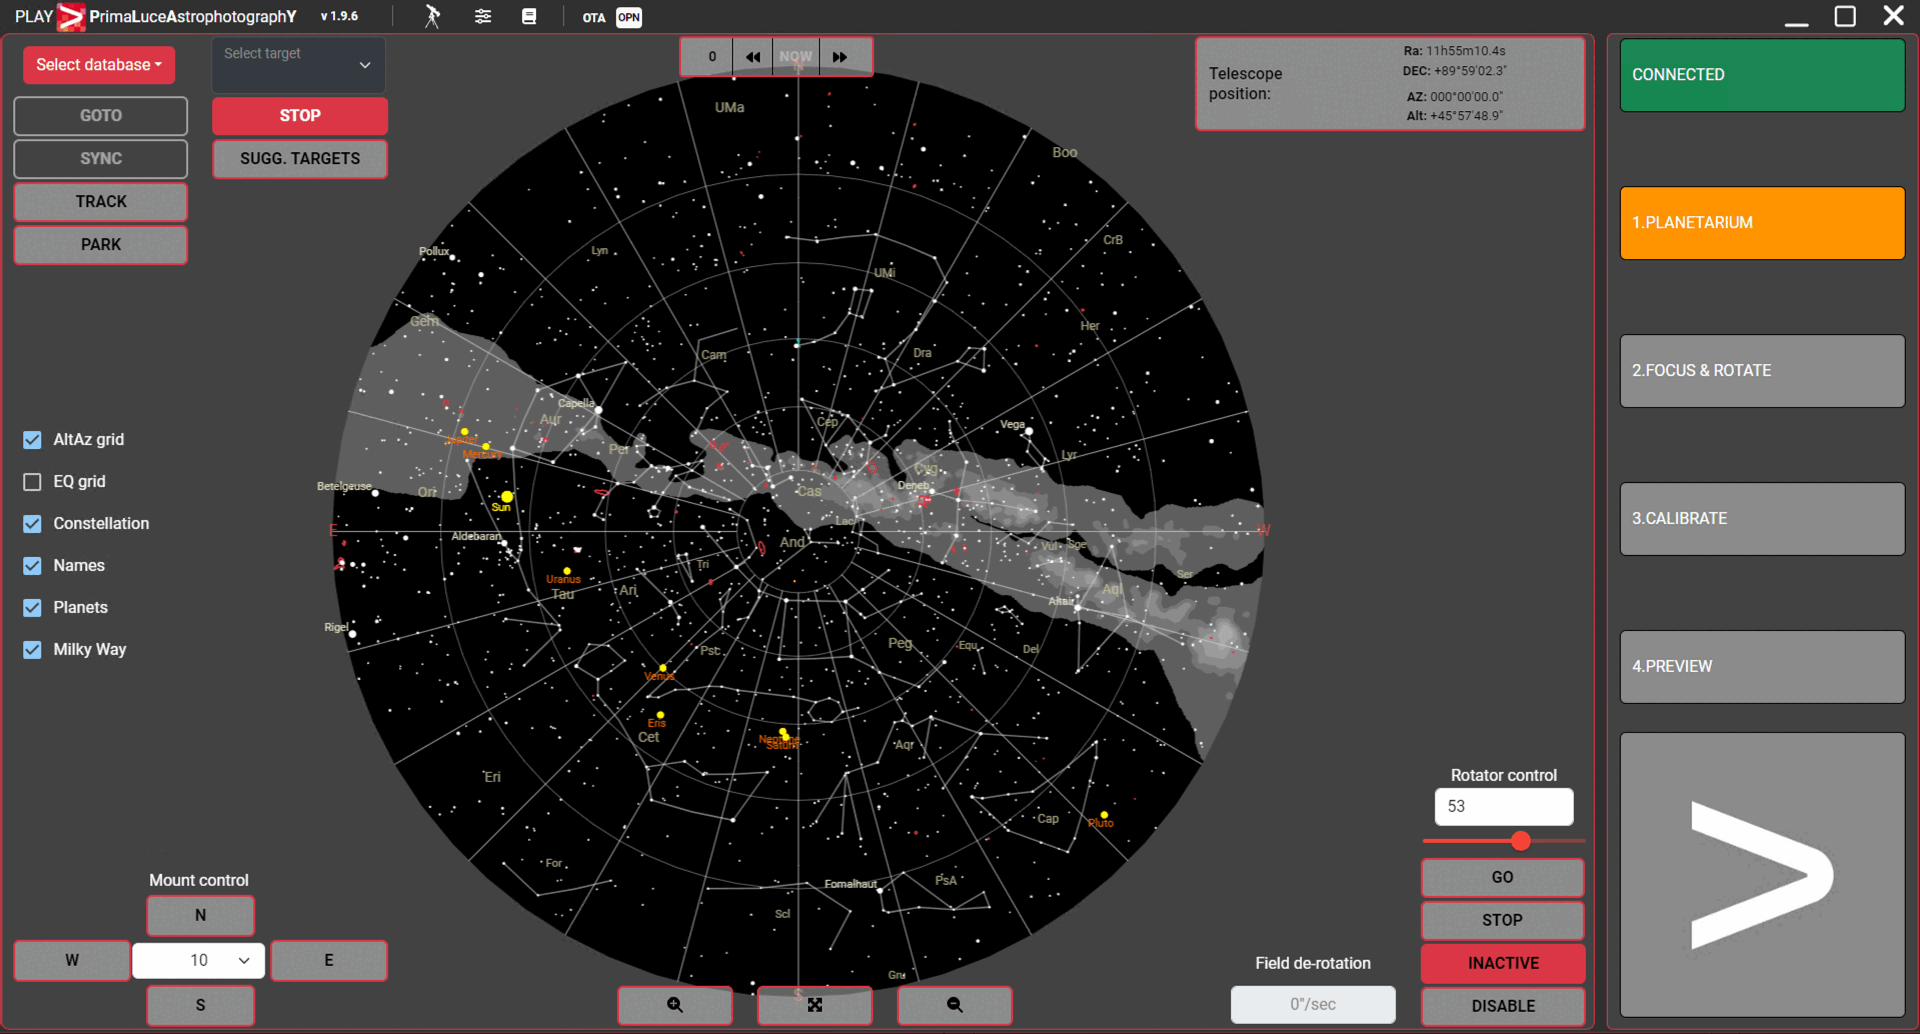Viewport: 1920px width, 1034px height.
Task: Open SUGG. TARGETS list
Action: click(300, 159)
